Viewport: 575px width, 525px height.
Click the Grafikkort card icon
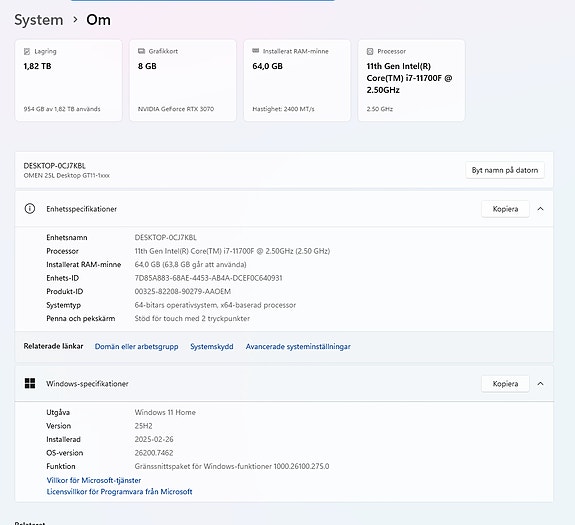point(141,51)
